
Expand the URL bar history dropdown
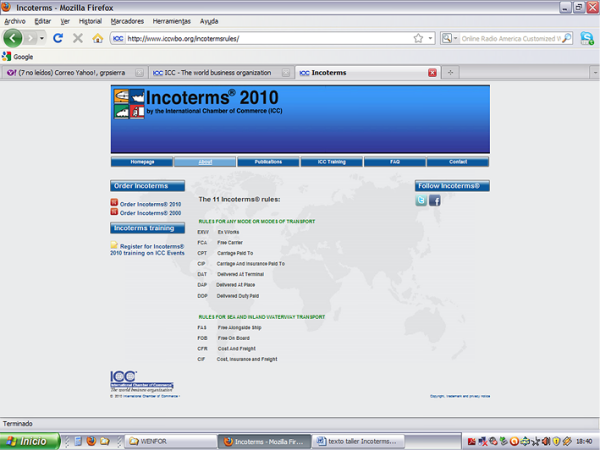430,38
